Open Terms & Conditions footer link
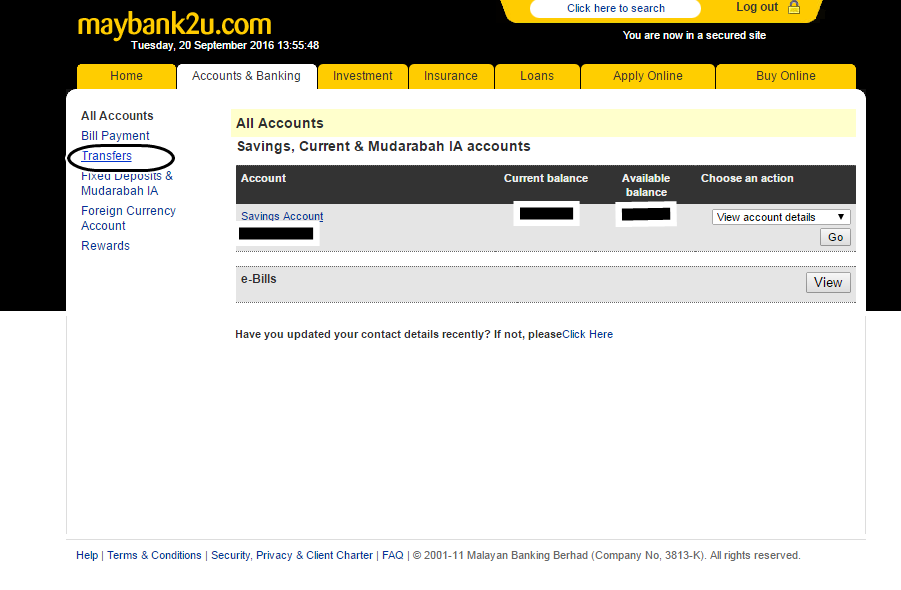 pyautogui.click(x=154, y=556)
